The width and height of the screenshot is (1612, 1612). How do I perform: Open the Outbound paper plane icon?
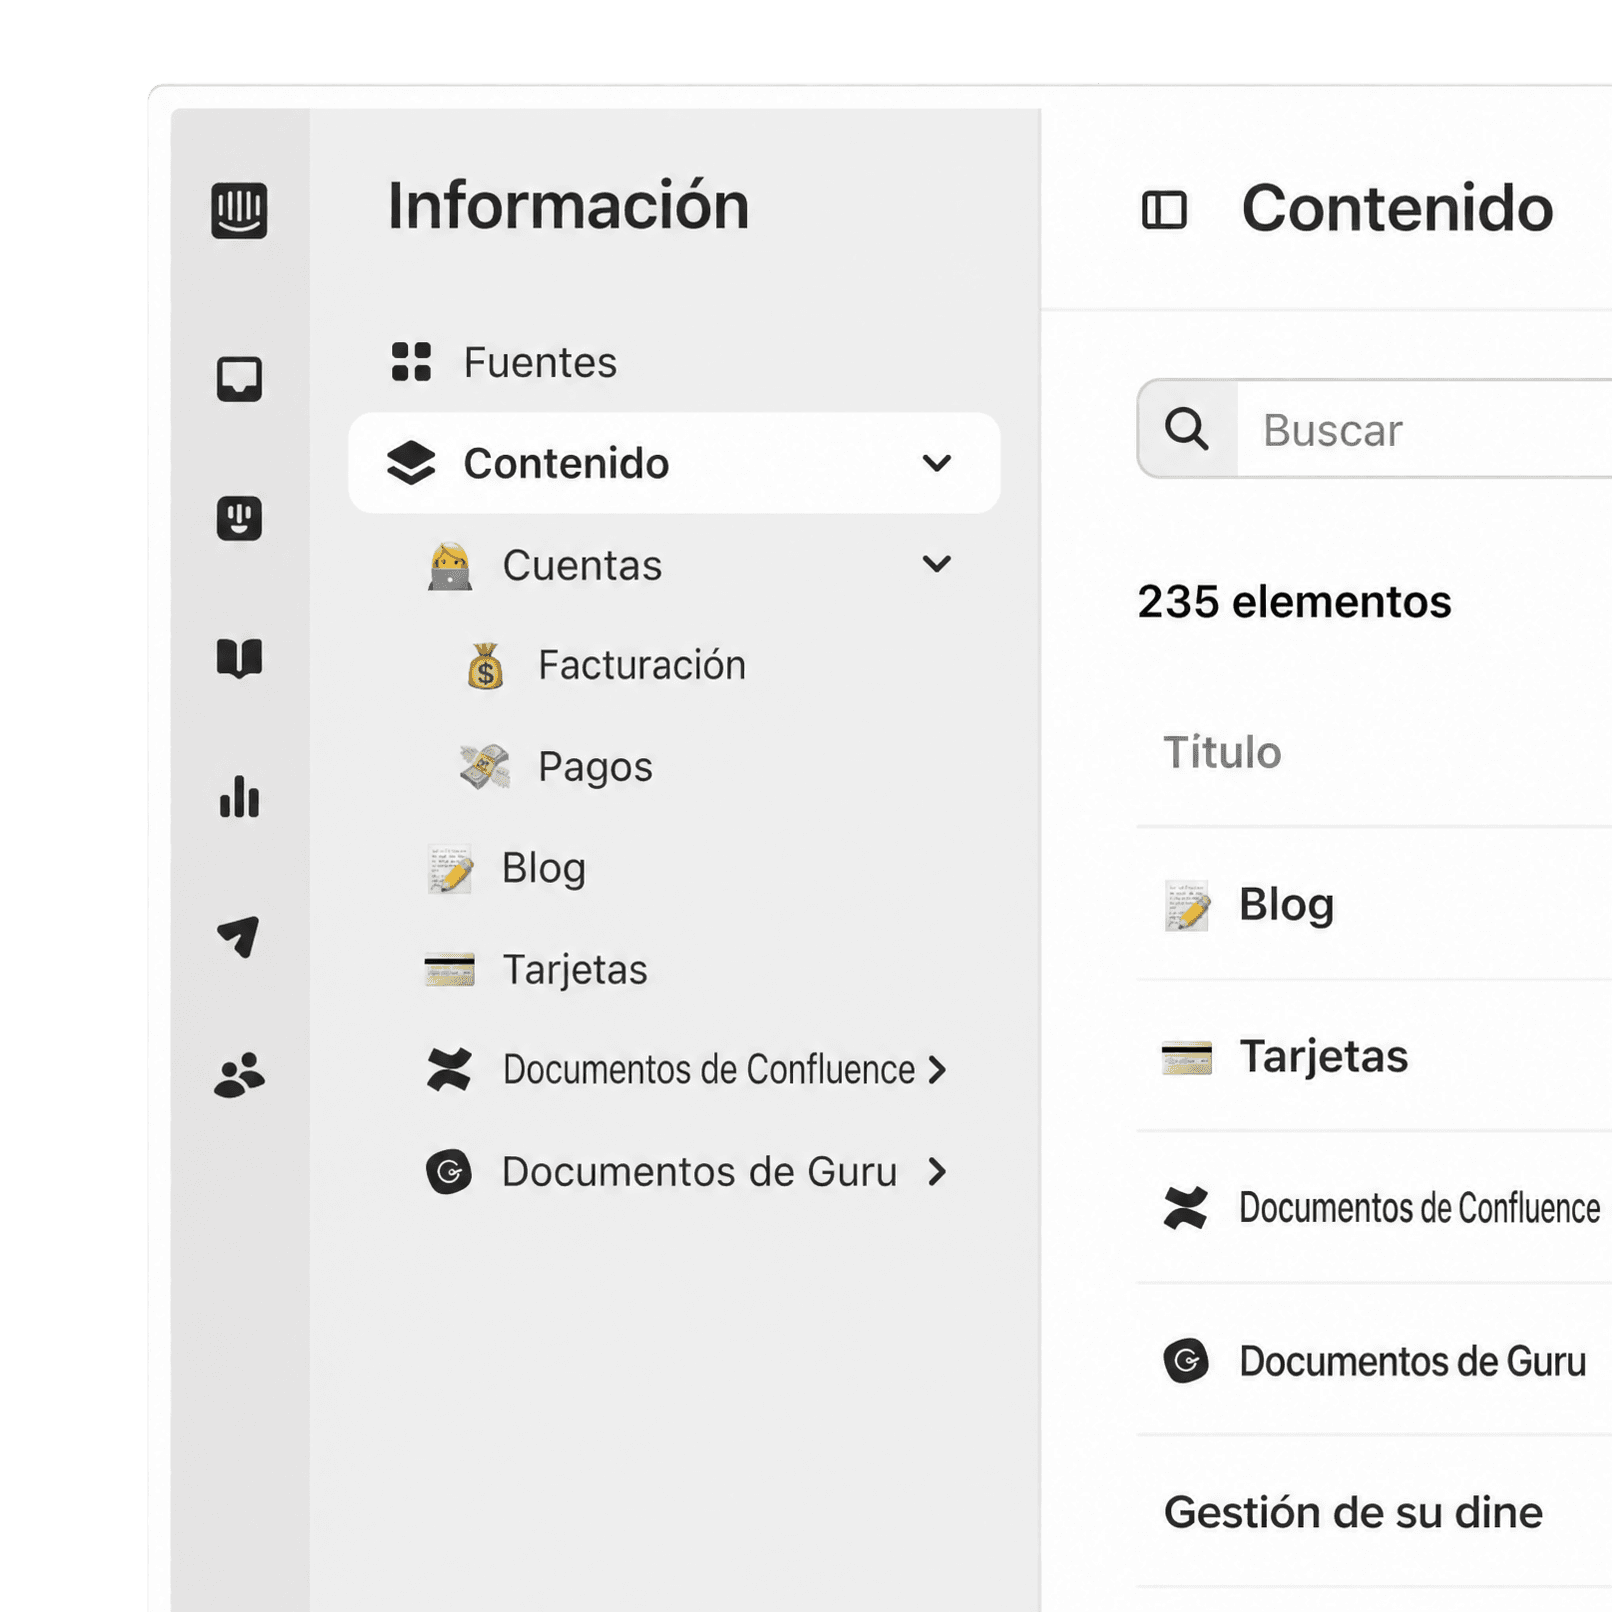[x=239, y=937]
